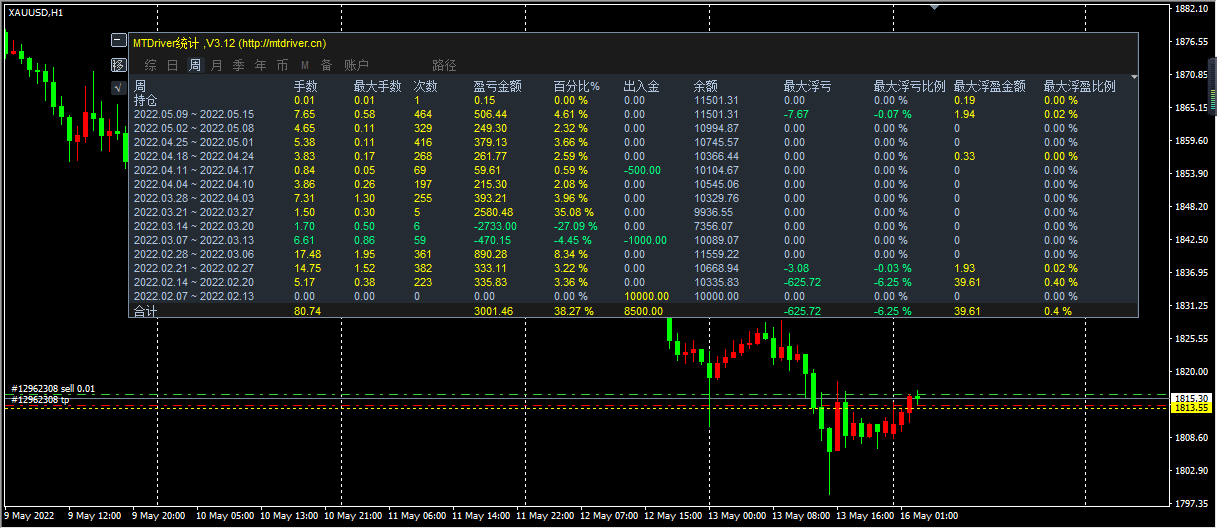The width and height of the screenshot is (1217, 529).
Task: Click the total profit value 3001.46
Action: click(x=493, y=312)
